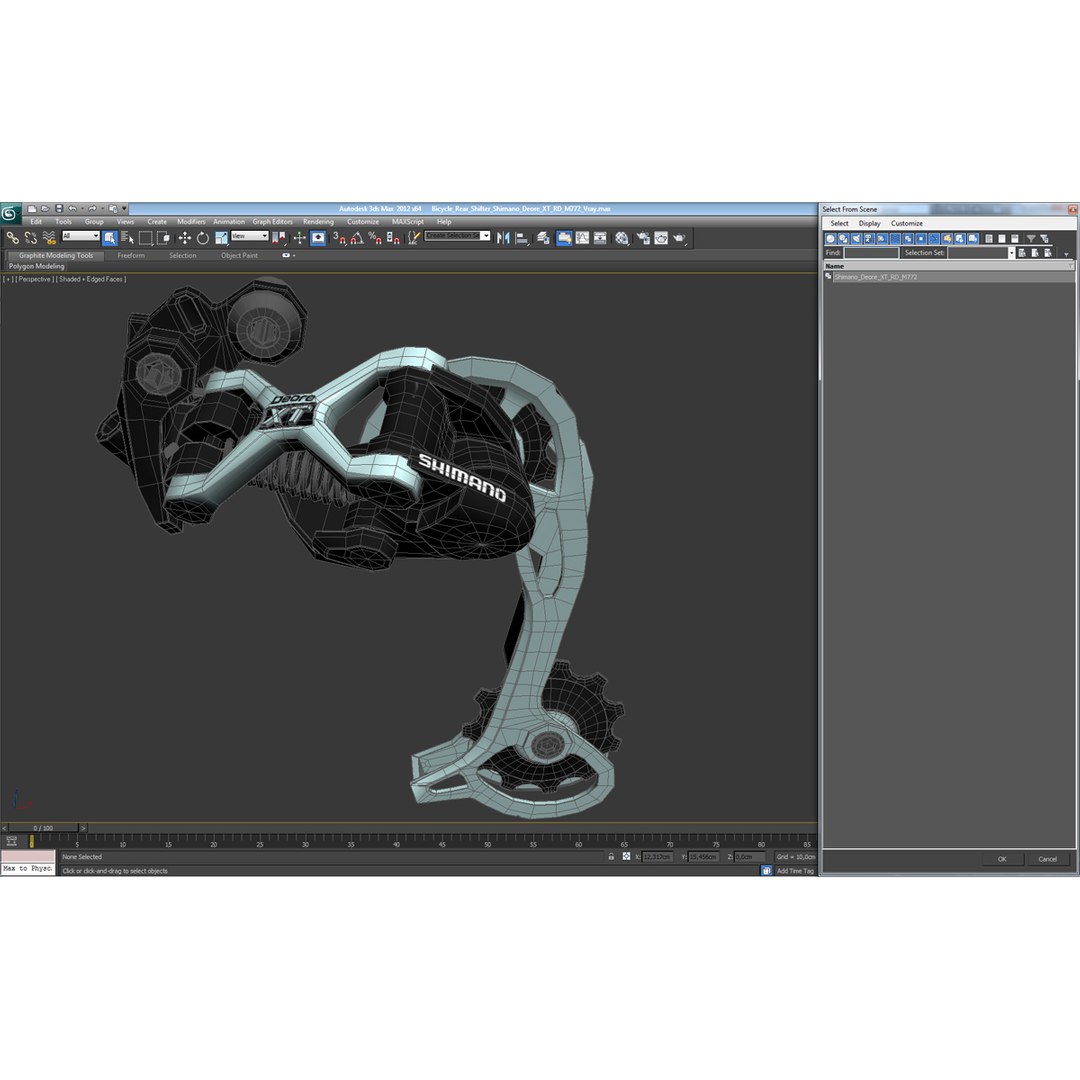Choose the Select and Move tool
1080x1080 pixels.
tap(185, 238)
